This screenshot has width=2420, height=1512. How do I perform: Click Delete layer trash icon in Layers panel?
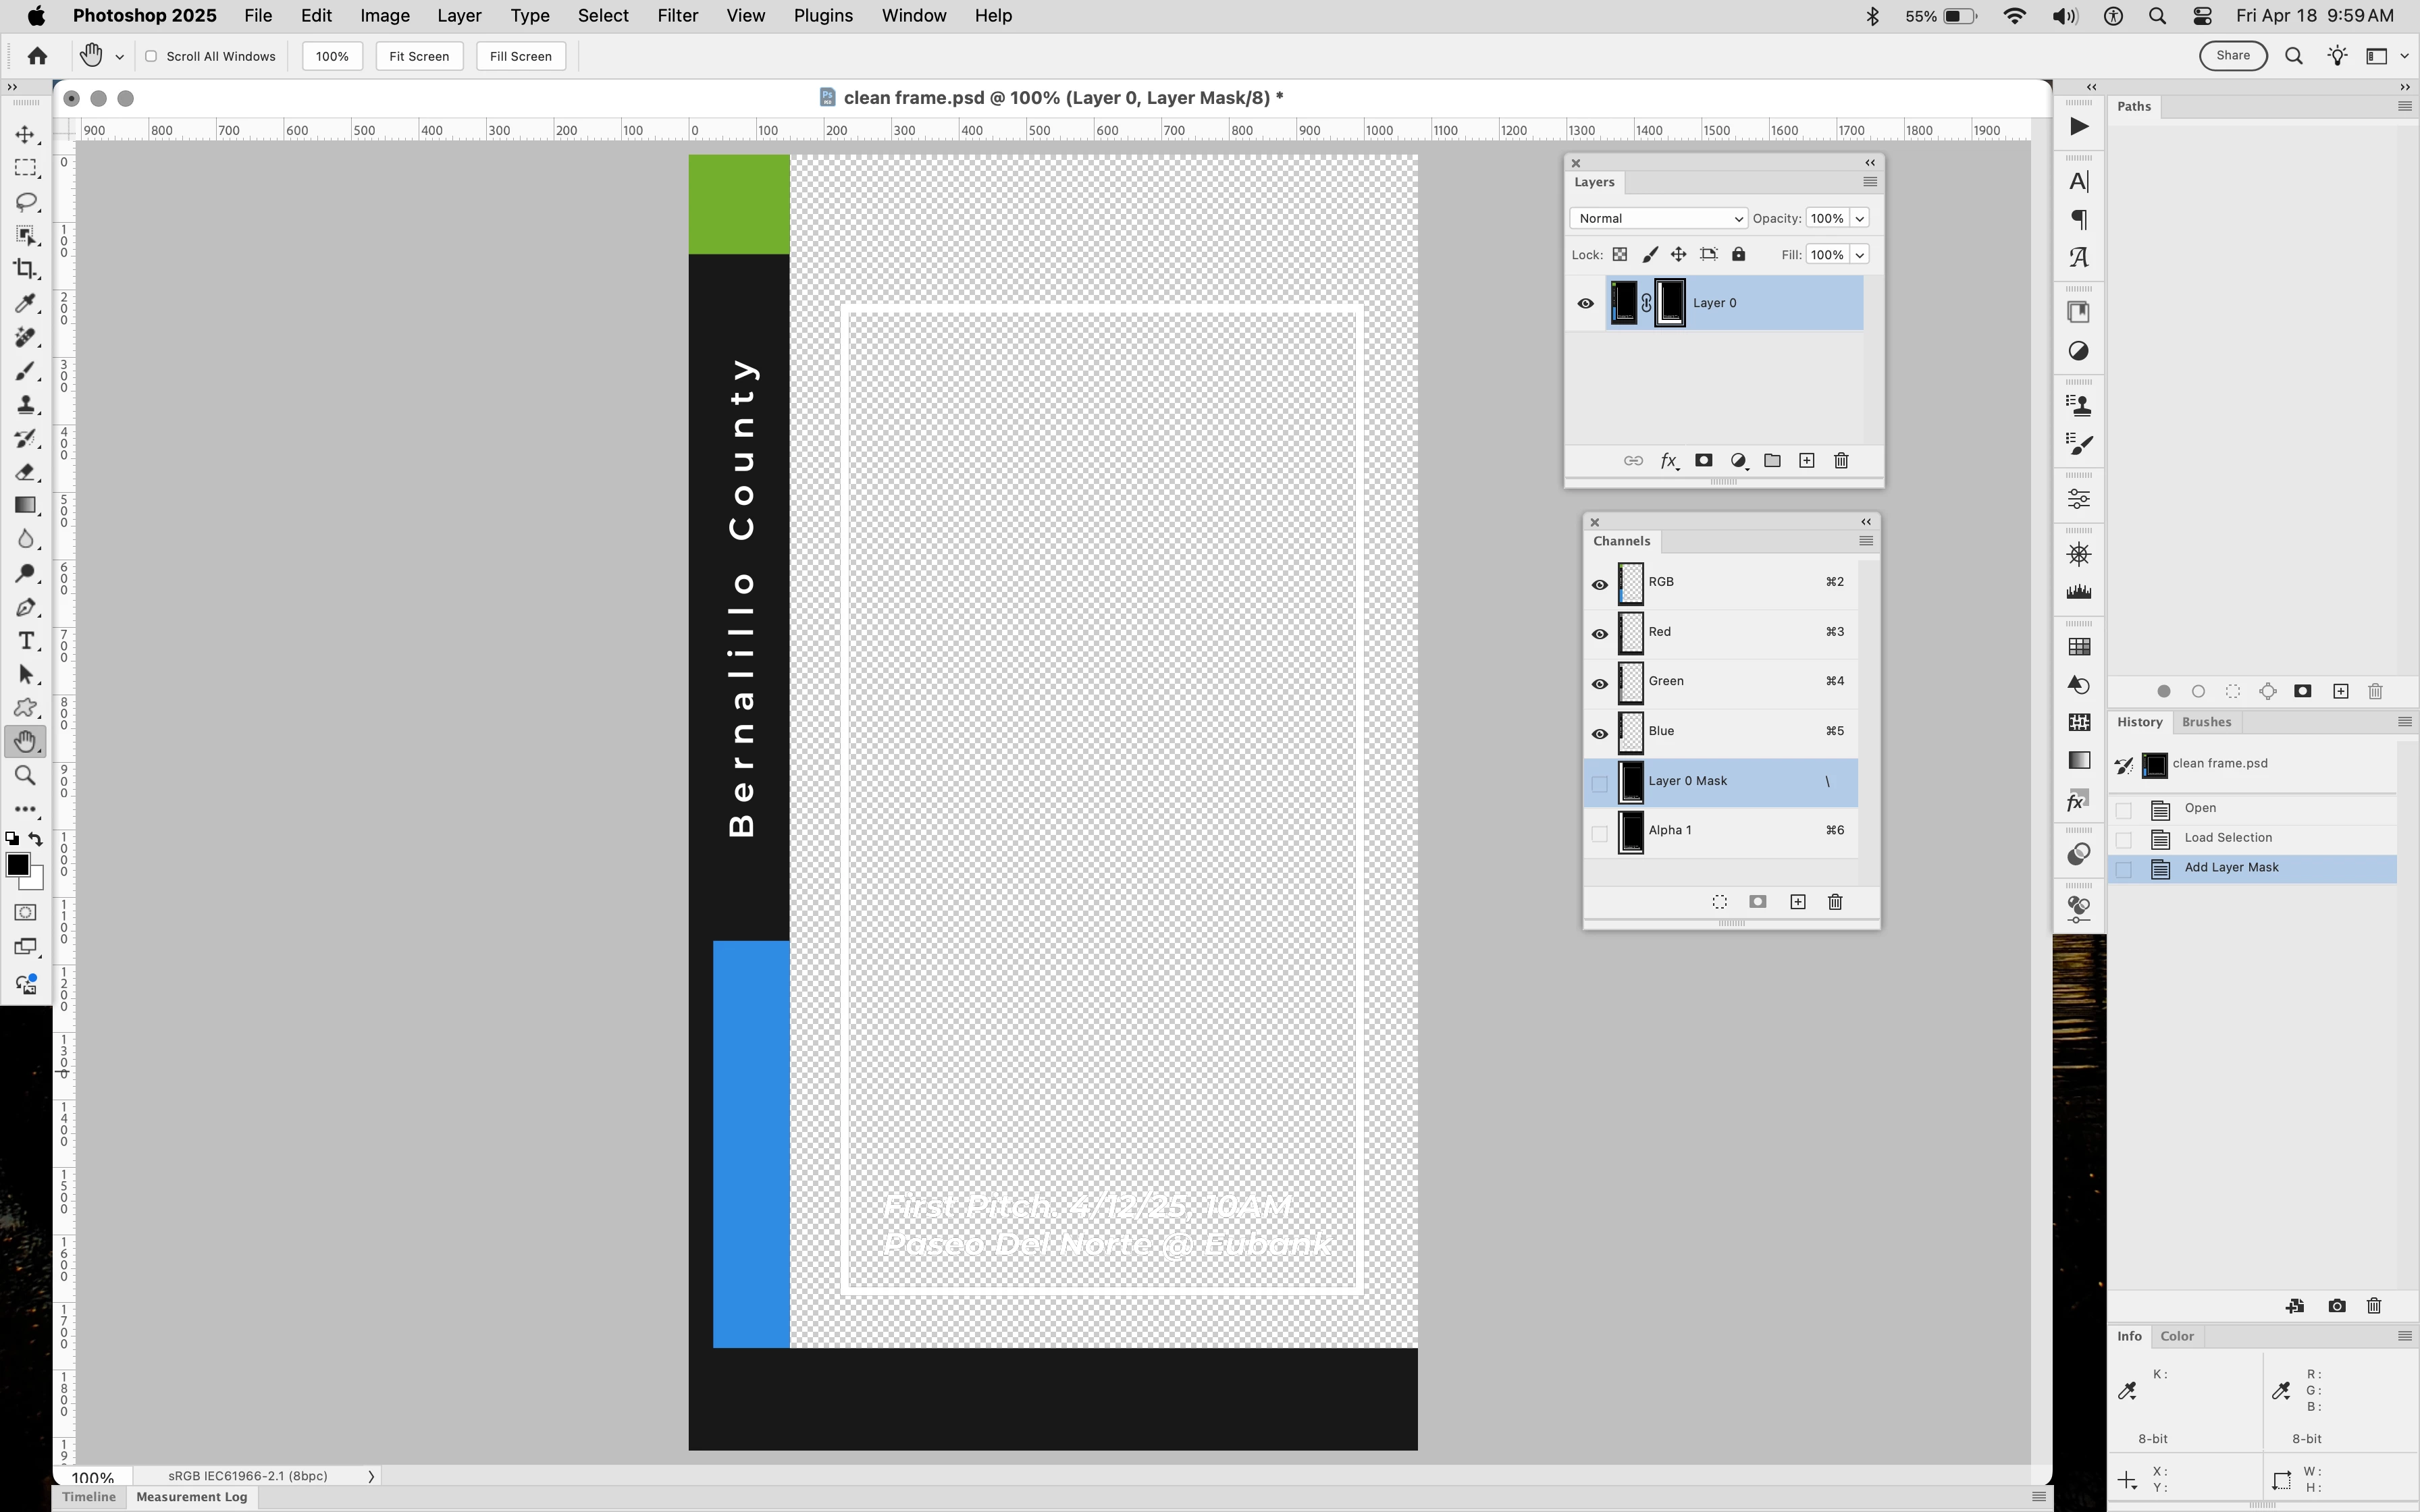click(1841, 461)
